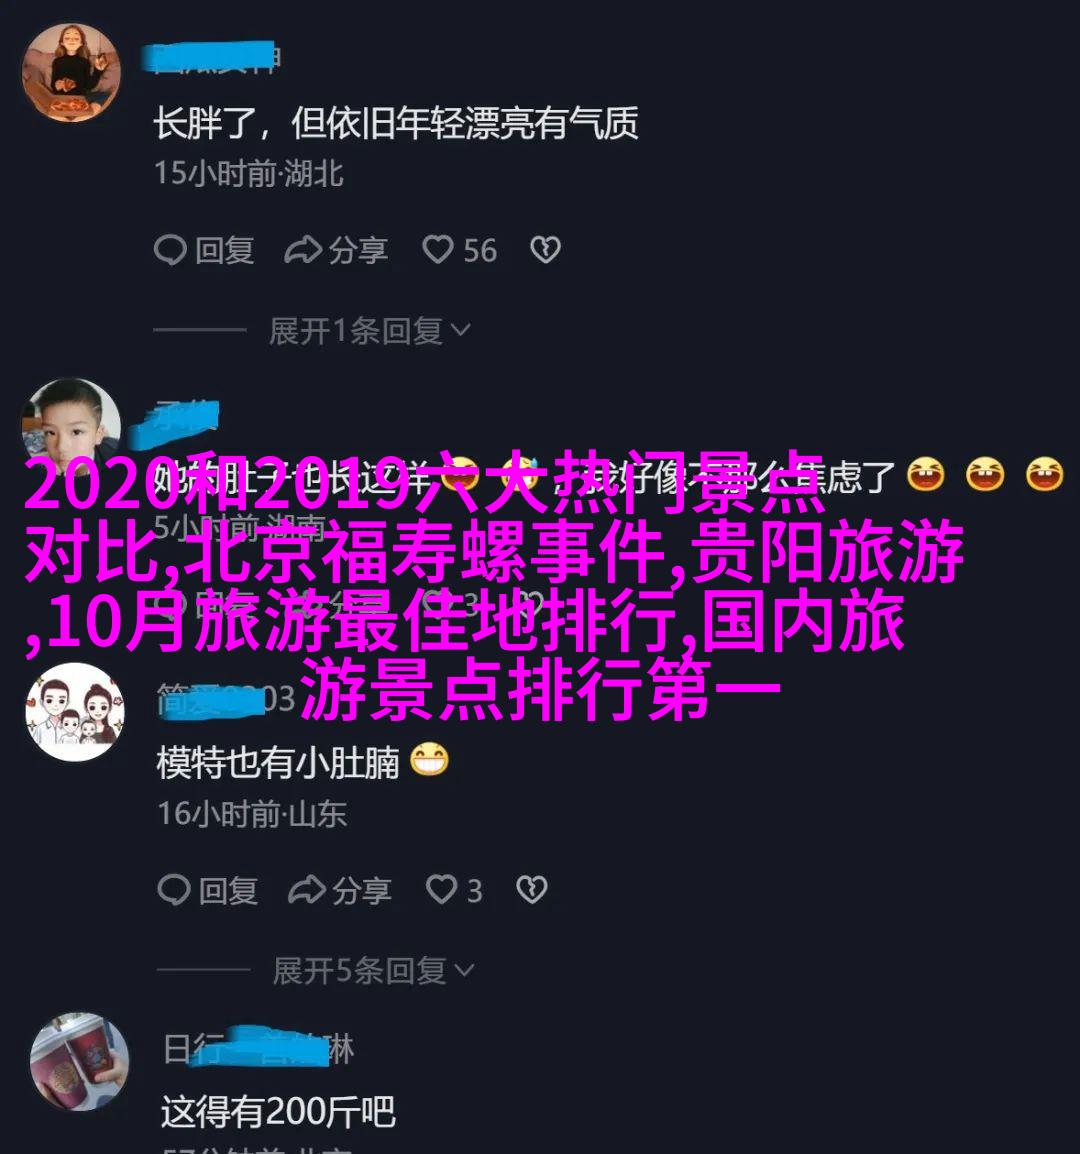Open the red cups avatar profile
Image resolution: width=1080 pixels, height=1154 pixels.
[x=80, y=1061]
